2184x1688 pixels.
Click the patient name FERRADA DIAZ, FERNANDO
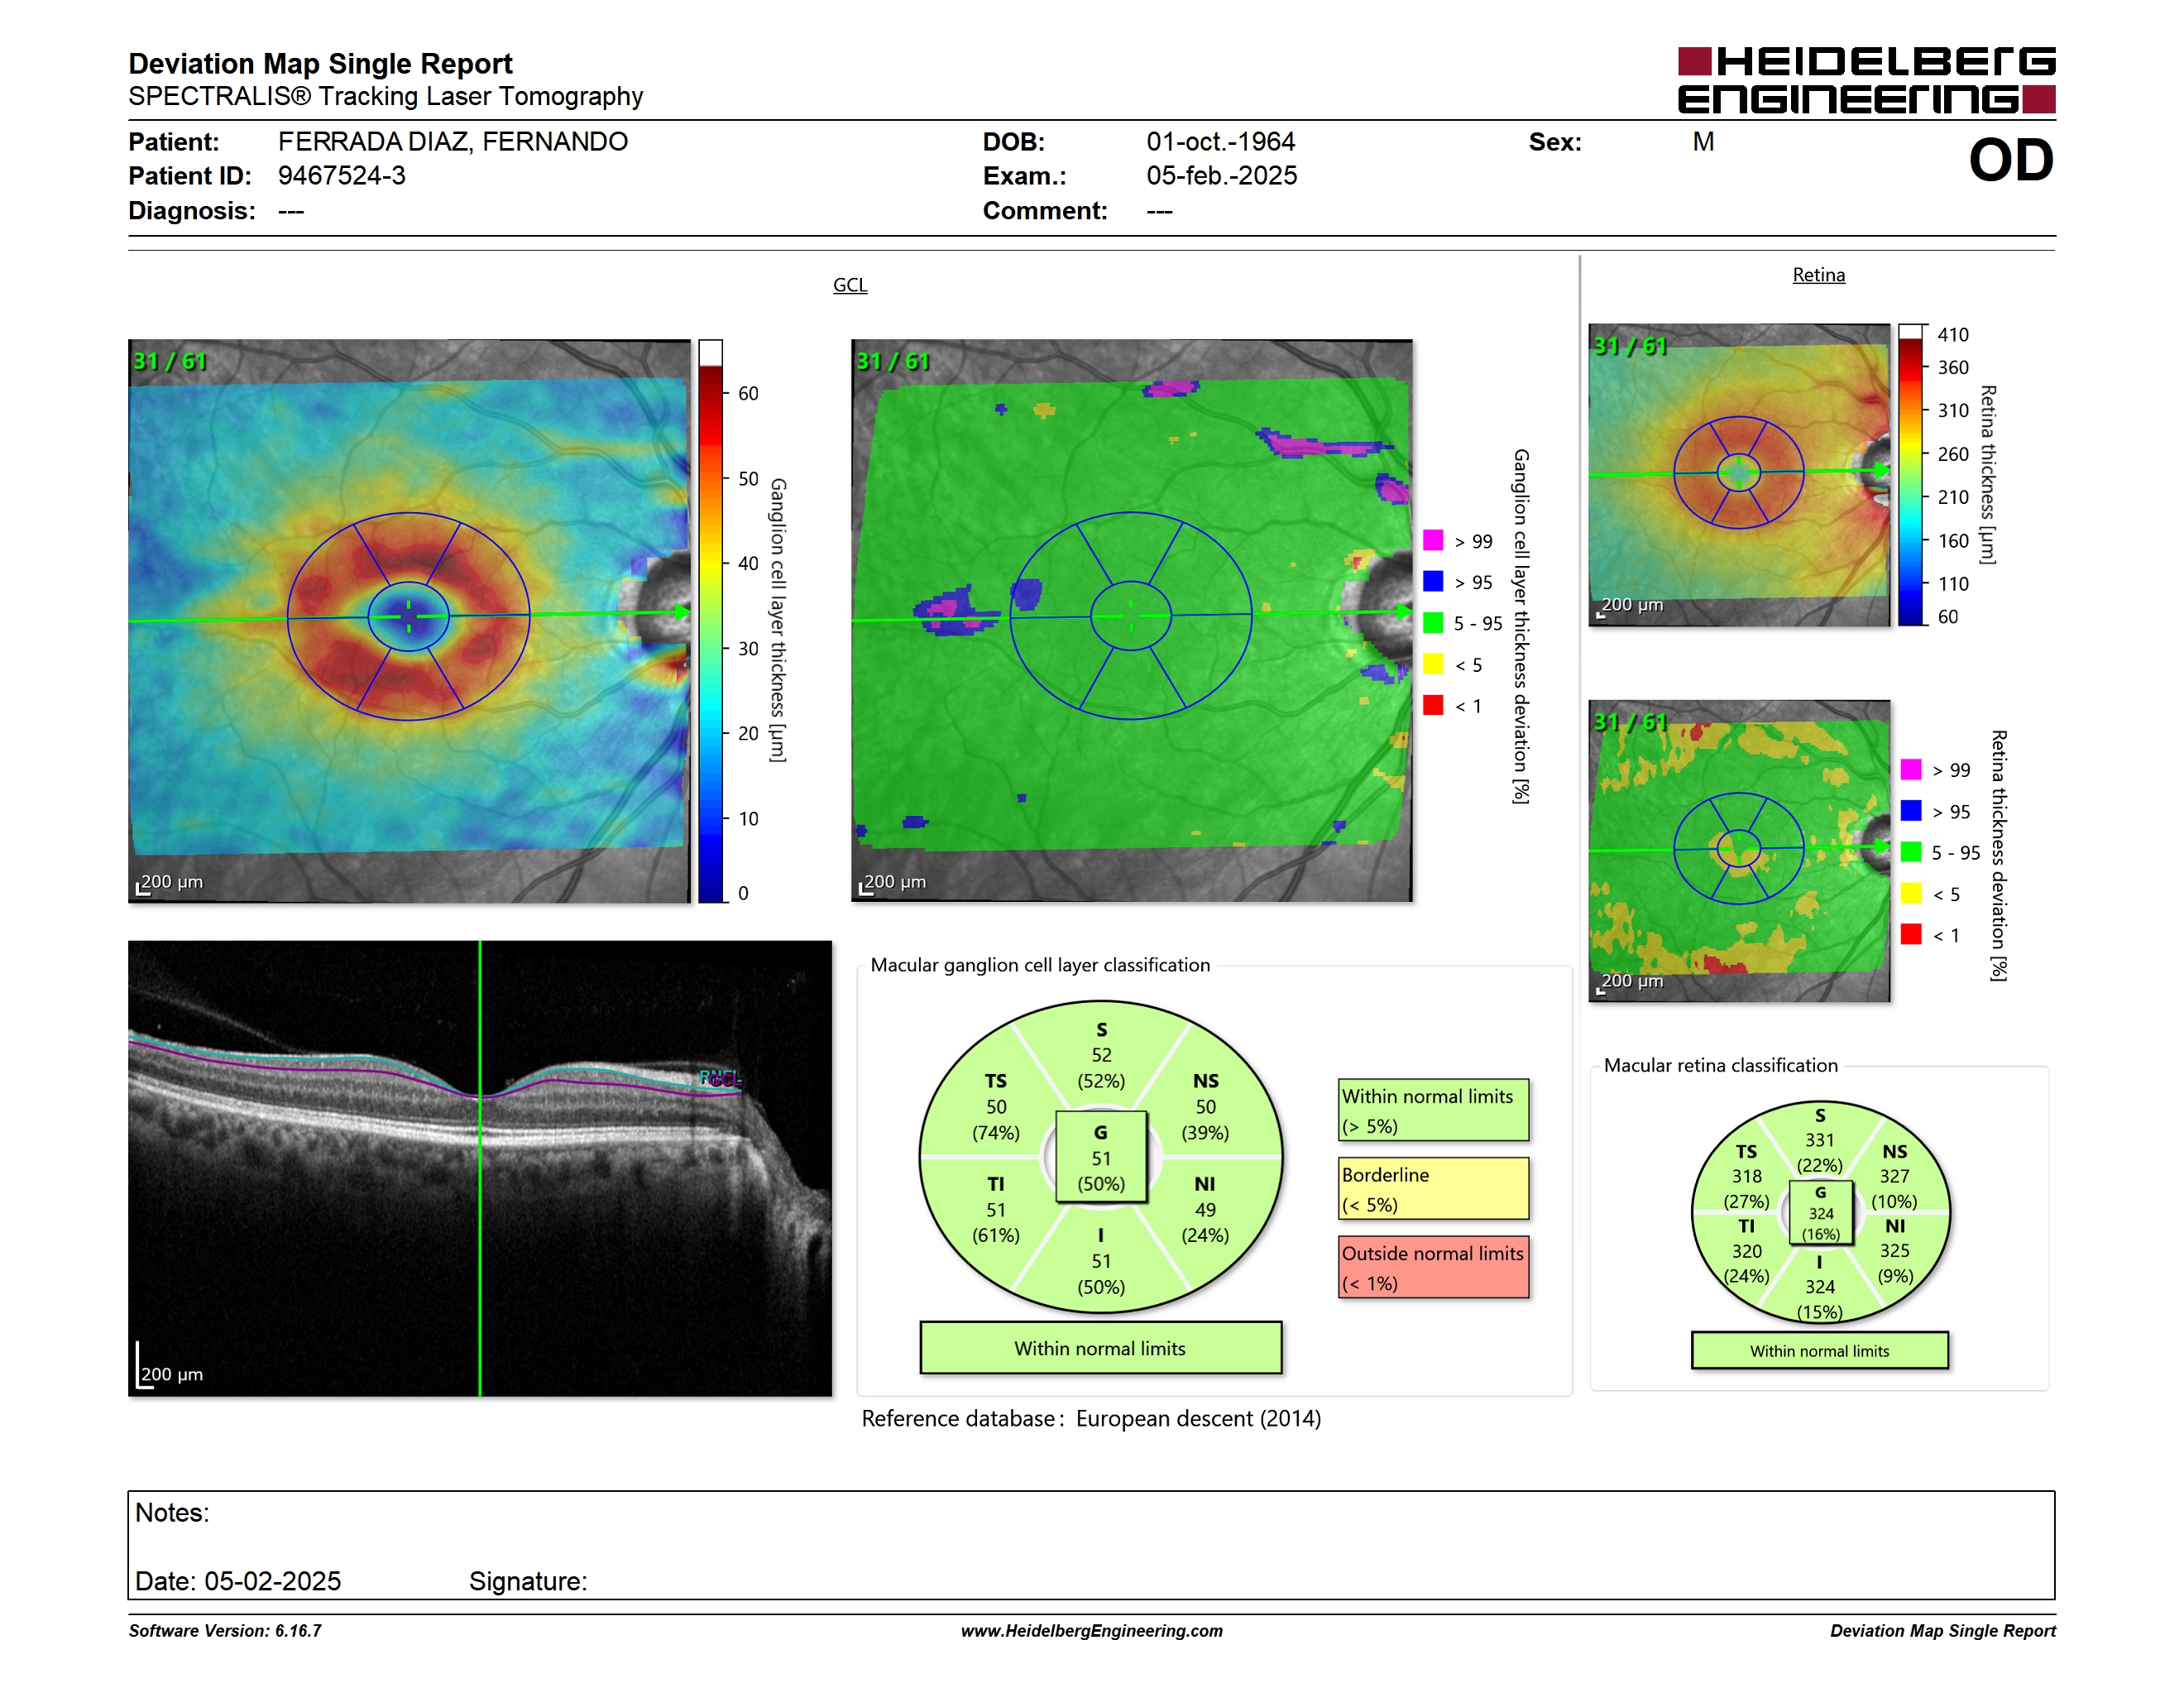[453, 142]
